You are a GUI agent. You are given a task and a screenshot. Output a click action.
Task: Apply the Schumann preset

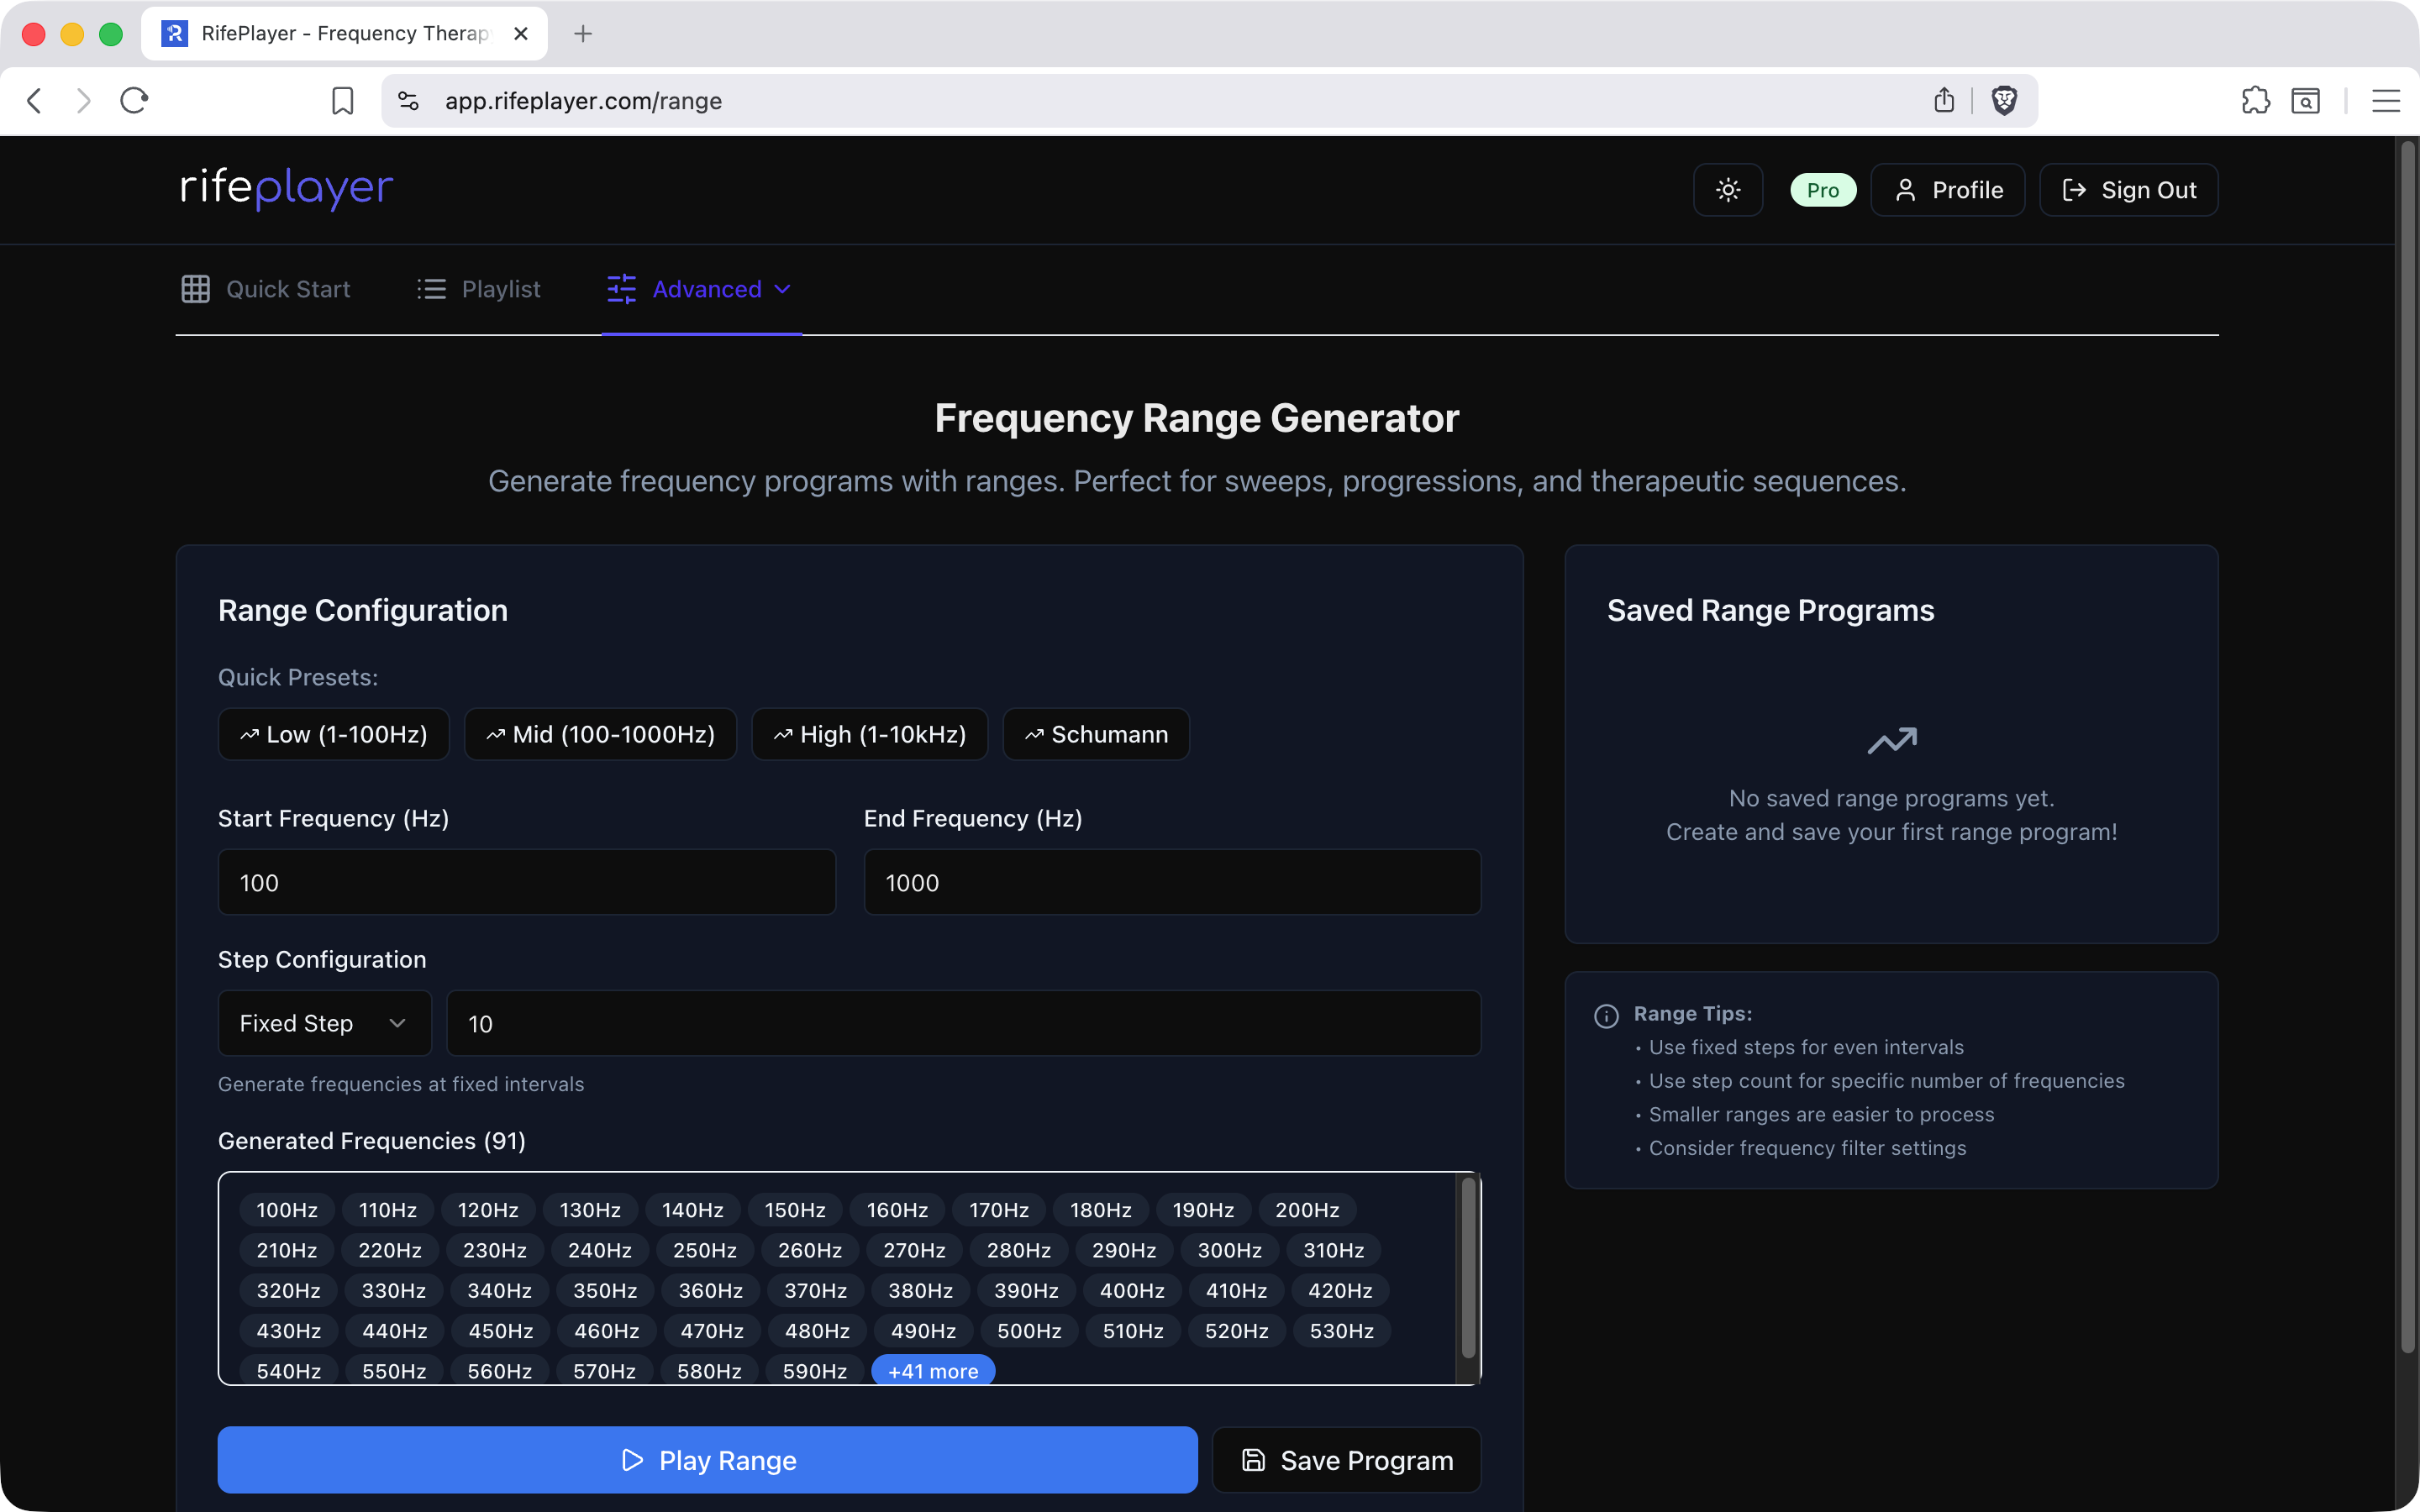coord(1097,734)
